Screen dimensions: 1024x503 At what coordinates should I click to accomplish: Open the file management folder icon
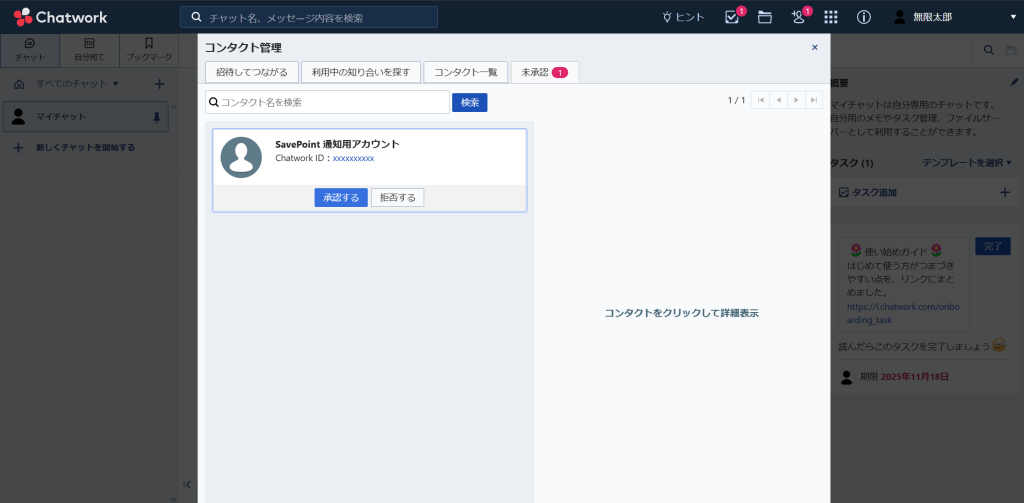[x=765, y=17]
